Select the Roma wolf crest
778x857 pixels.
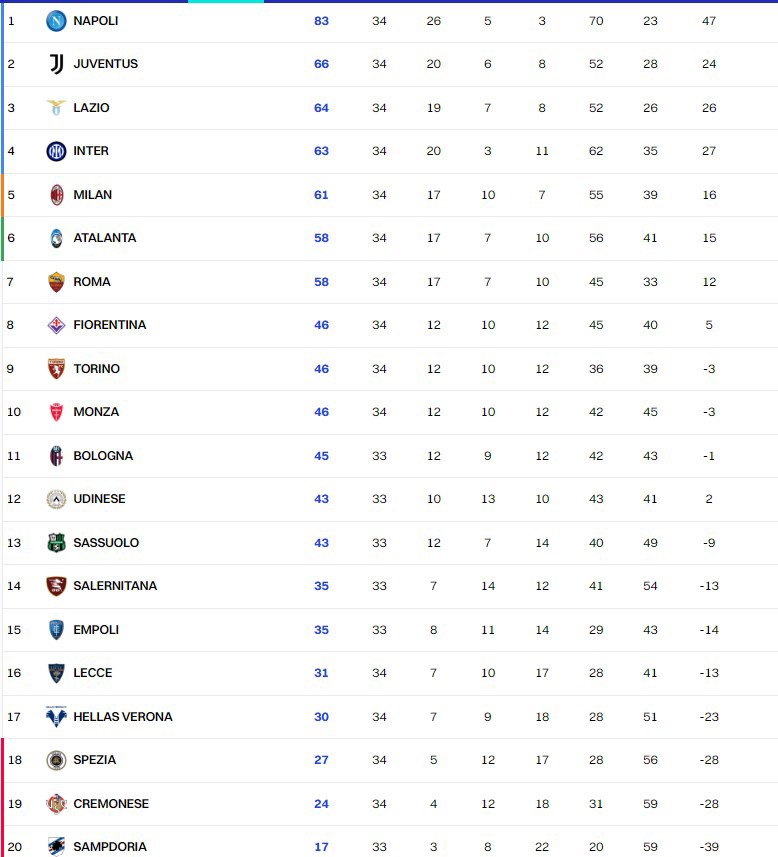click(x=56, y=282)
